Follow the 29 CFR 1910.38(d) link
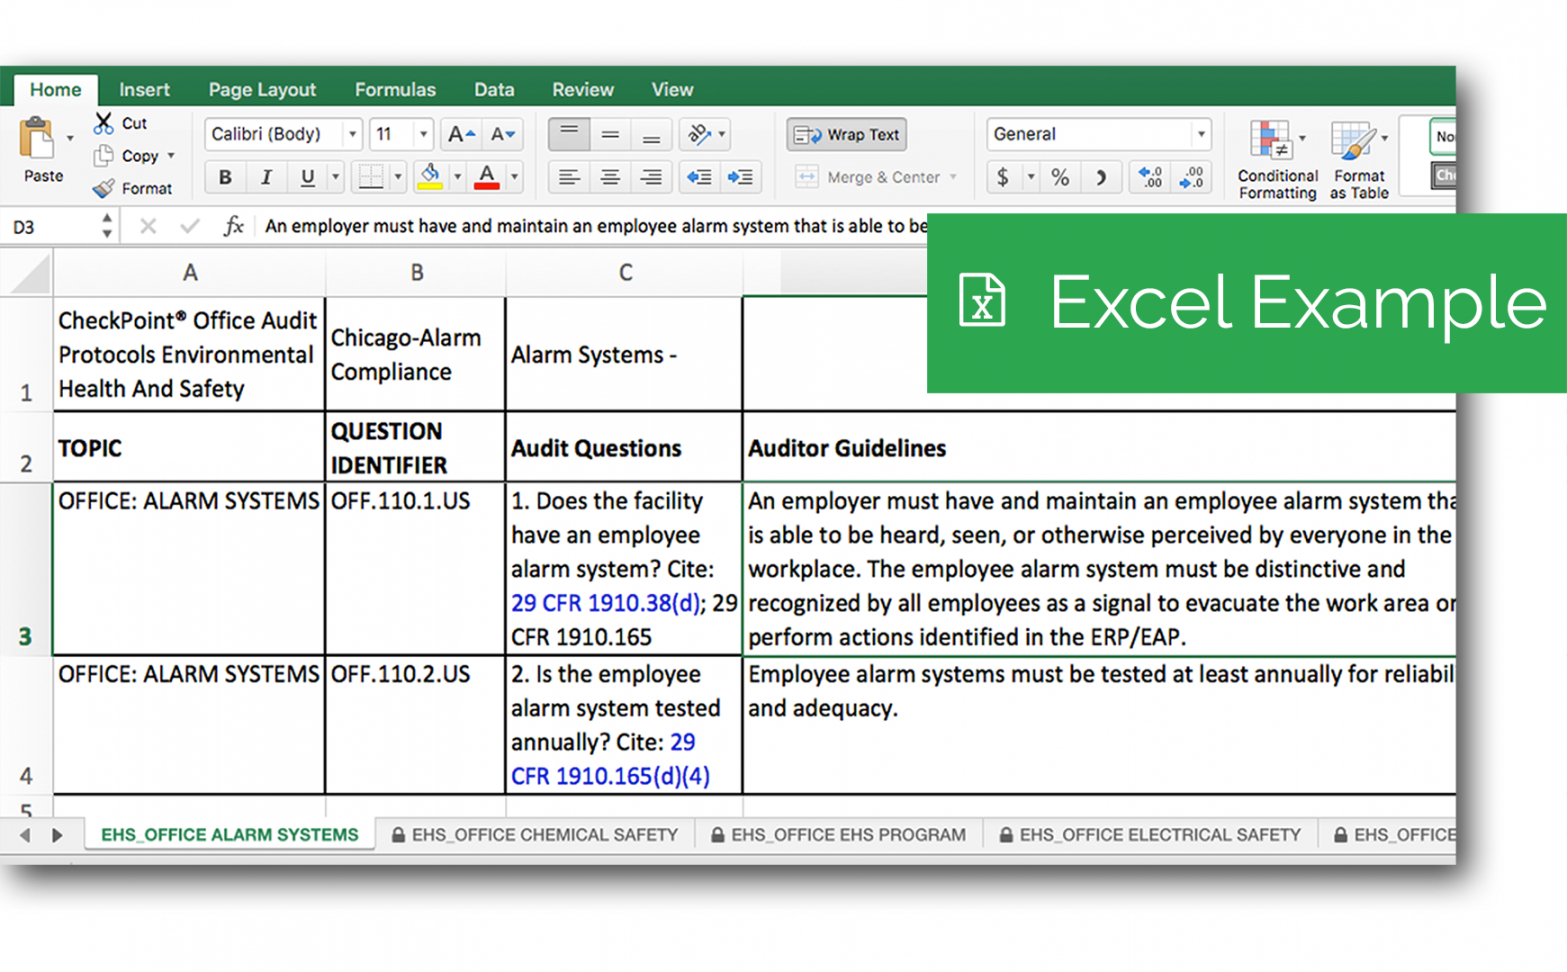The width and height of the screenshot is (1567, 972). pos(605,603)
